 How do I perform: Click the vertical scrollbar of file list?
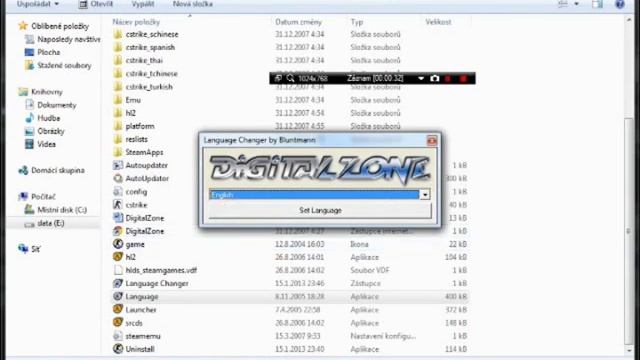[x=629, y=231]
